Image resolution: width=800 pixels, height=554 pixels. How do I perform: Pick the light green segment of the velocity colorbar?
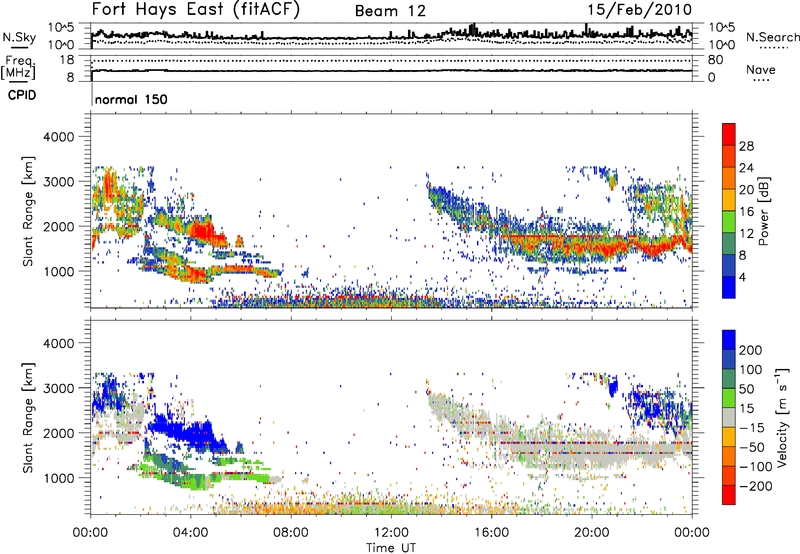(x=729, y=398)
